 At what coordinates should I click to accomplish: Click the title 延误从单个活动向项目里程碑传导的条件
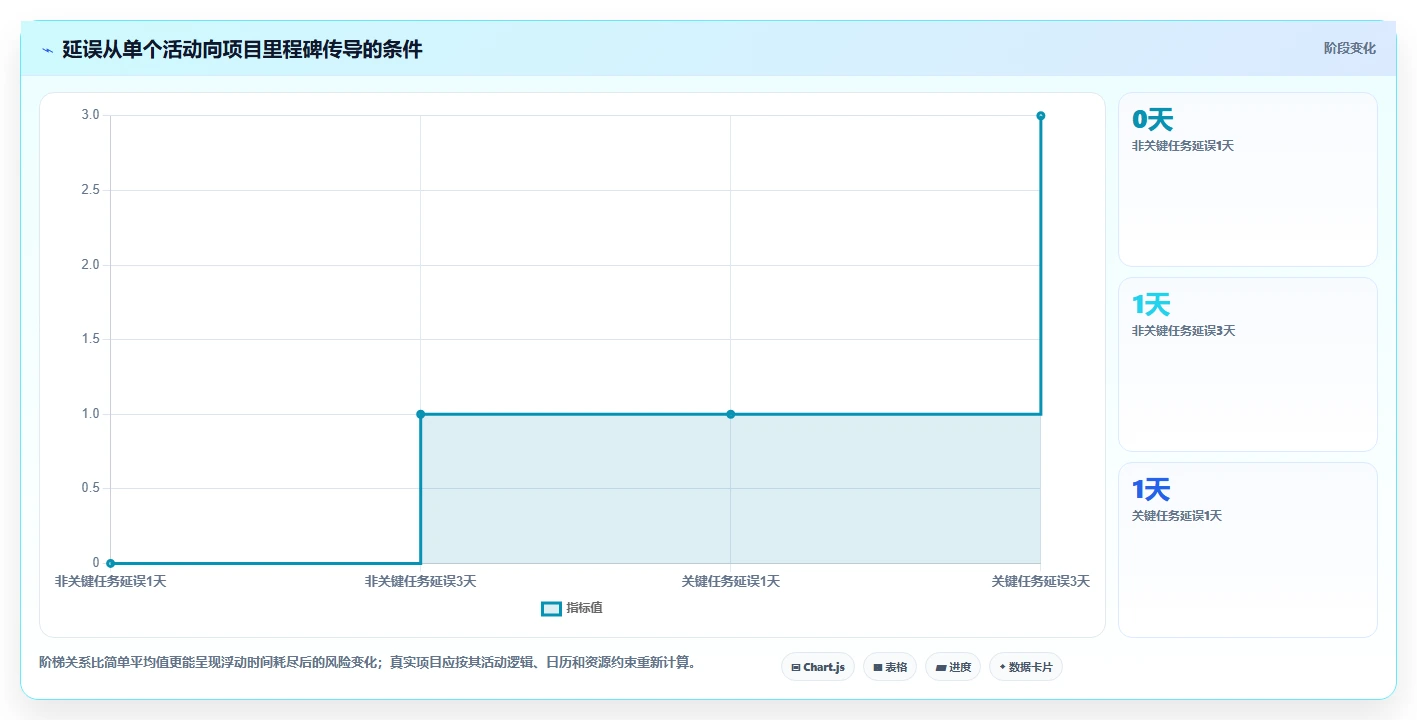click(x=242, y=49)
